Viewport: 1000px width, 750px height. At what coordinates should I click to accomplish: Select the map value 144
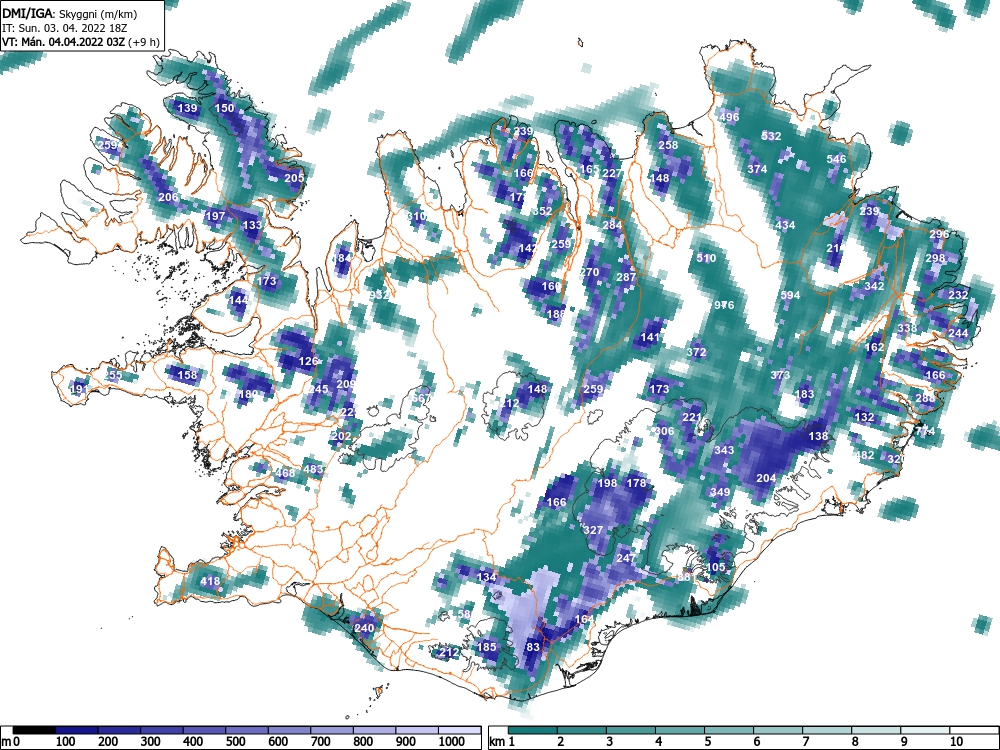[x=238, y=300]
